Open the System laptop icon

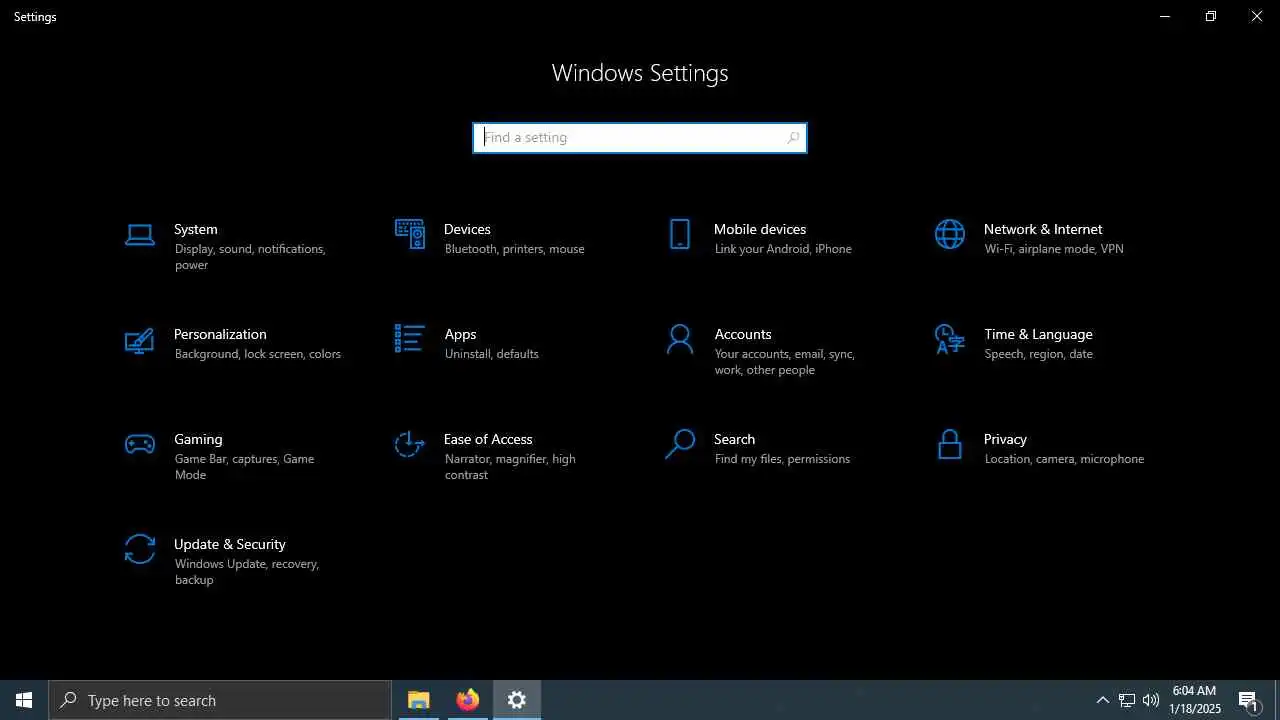(x=140, y=235)
